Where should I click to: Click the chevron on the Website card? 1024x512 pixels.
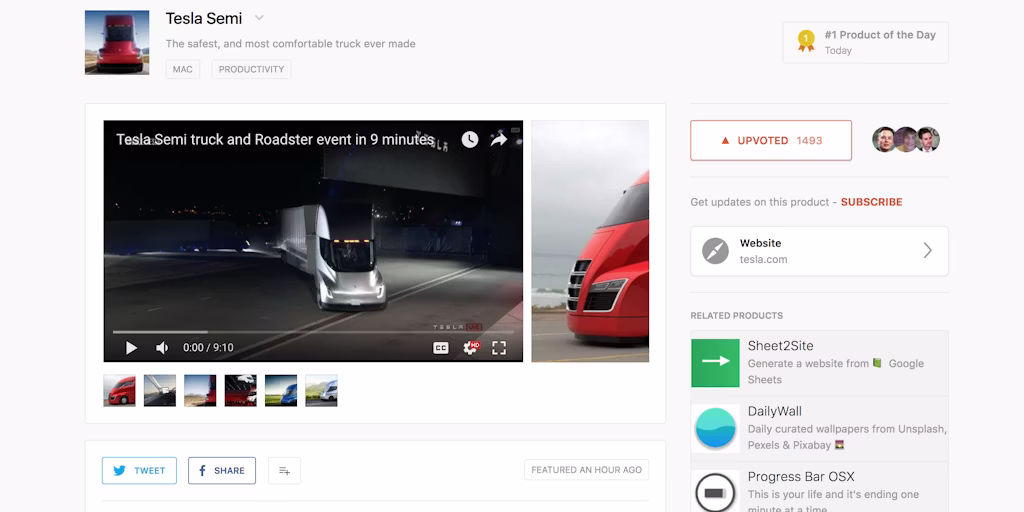[x=927, y=251]
